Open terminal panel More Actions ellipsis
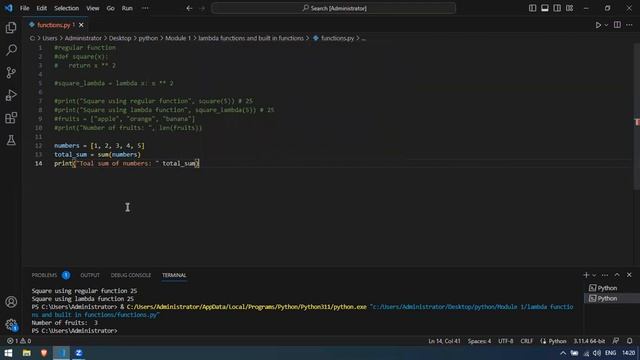The image size is (640, 360). tap(605, 275)
